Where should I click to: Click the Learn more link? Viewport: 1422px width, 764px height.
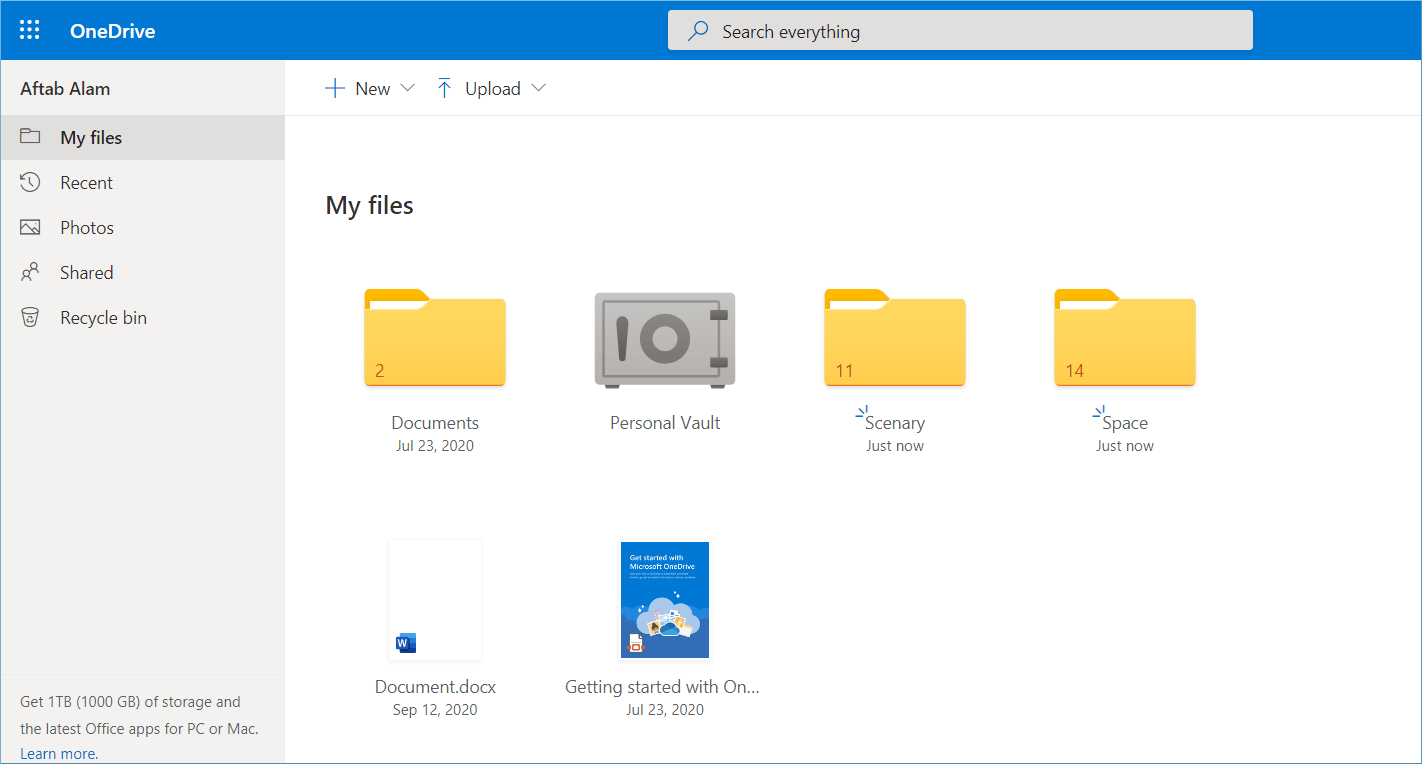click(59, 754)
